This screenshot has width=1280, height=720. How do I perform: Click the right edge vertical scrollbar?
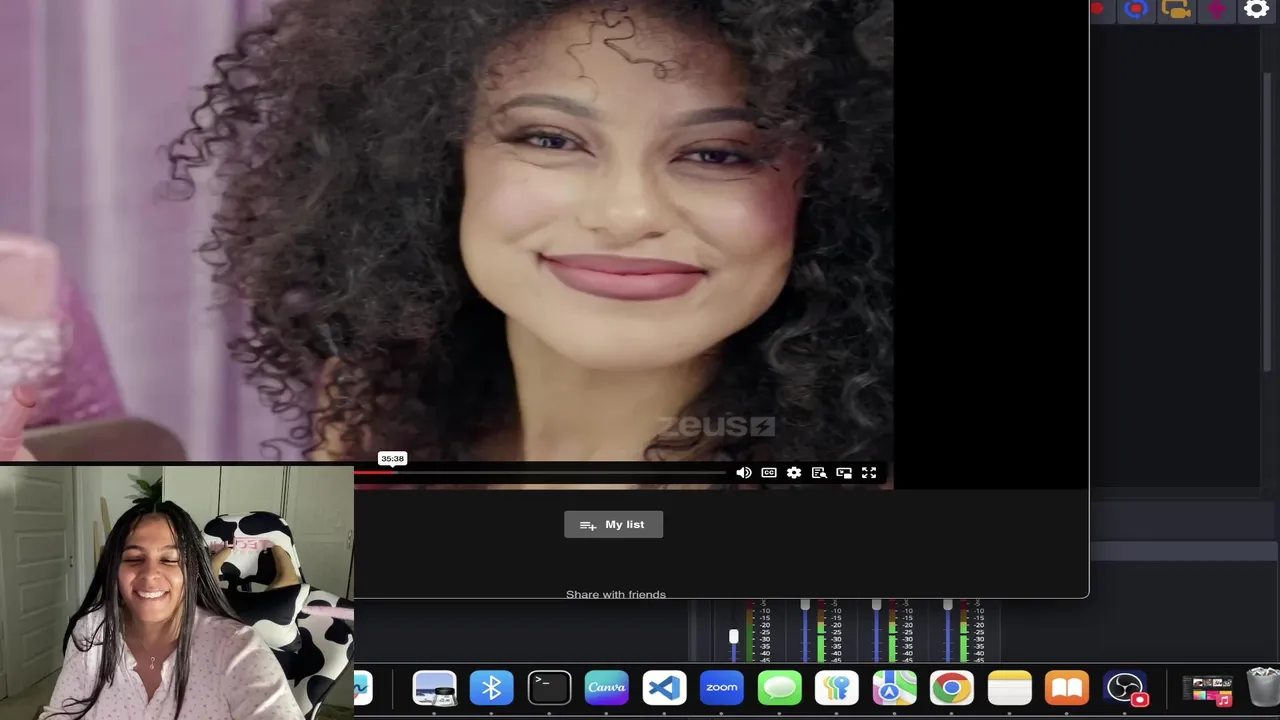(x=1268, y=220)
